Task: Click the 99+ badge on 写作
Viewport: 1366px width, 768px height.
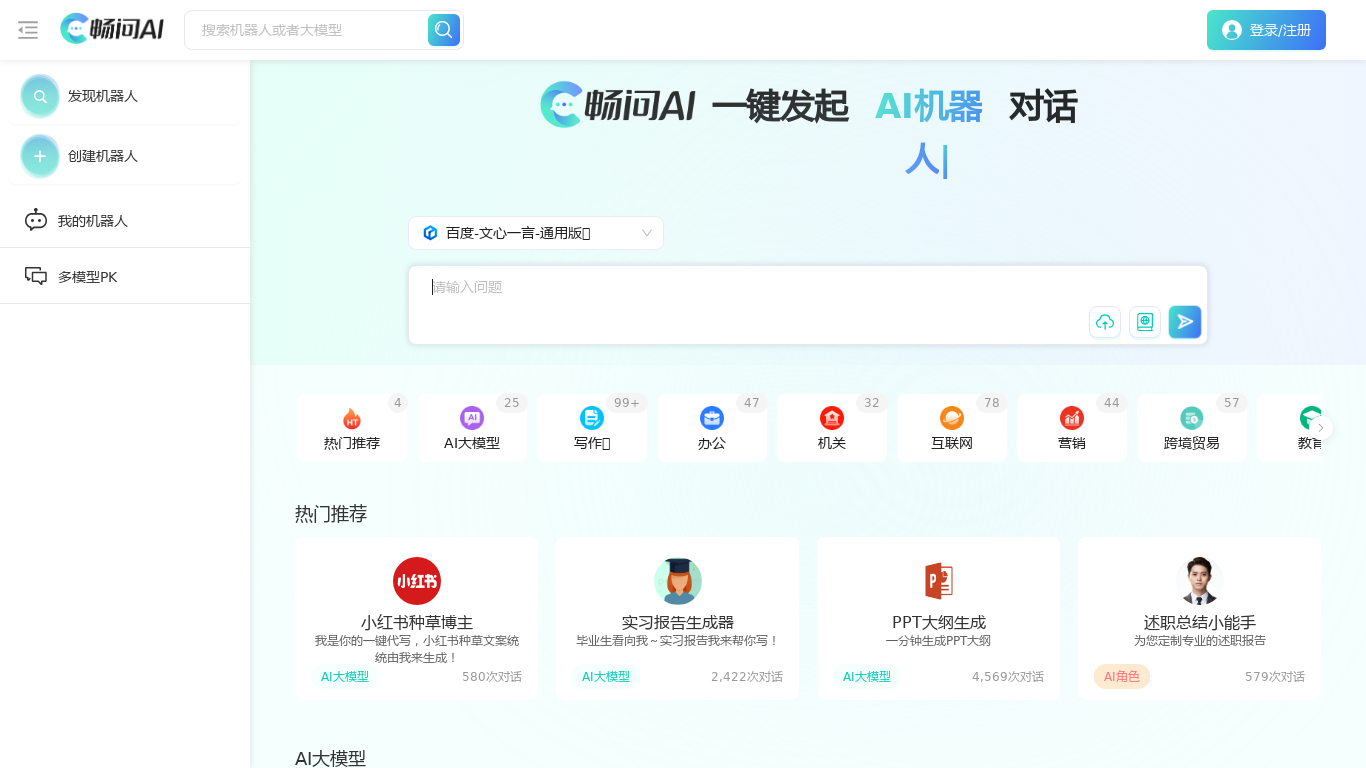Action: 627,403
